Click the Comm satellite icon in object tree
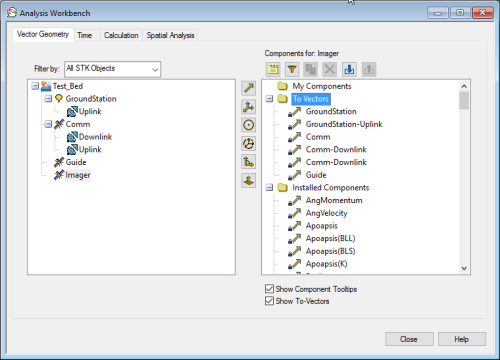 pos(59,124)
